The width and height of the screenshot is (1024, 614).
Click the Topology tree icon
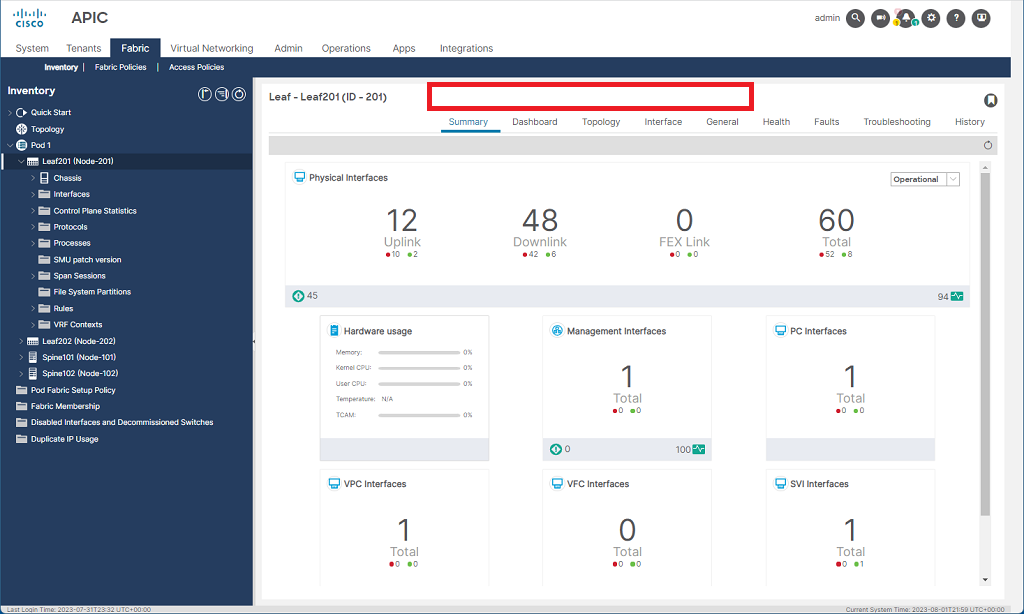pyautogui.click(x=22, y=129)
